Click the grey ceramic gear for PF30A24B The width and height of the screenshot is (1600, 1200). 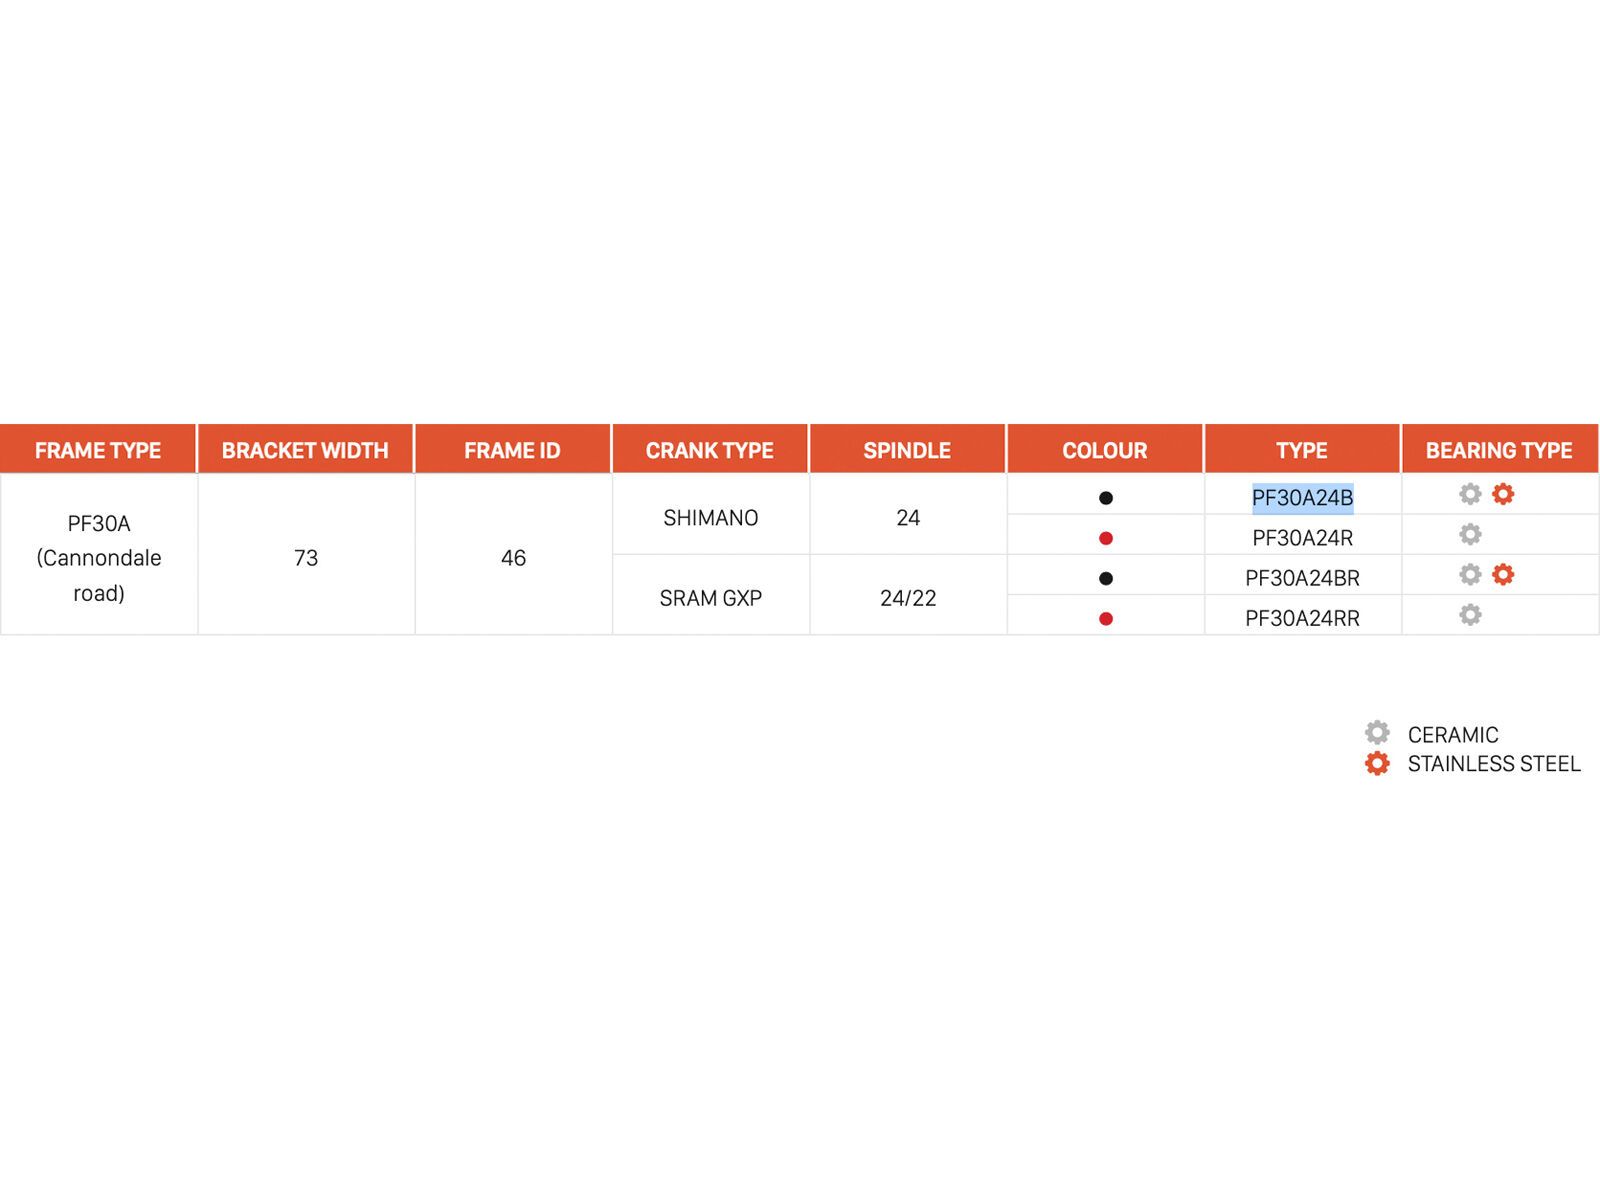click(1470, 494)
